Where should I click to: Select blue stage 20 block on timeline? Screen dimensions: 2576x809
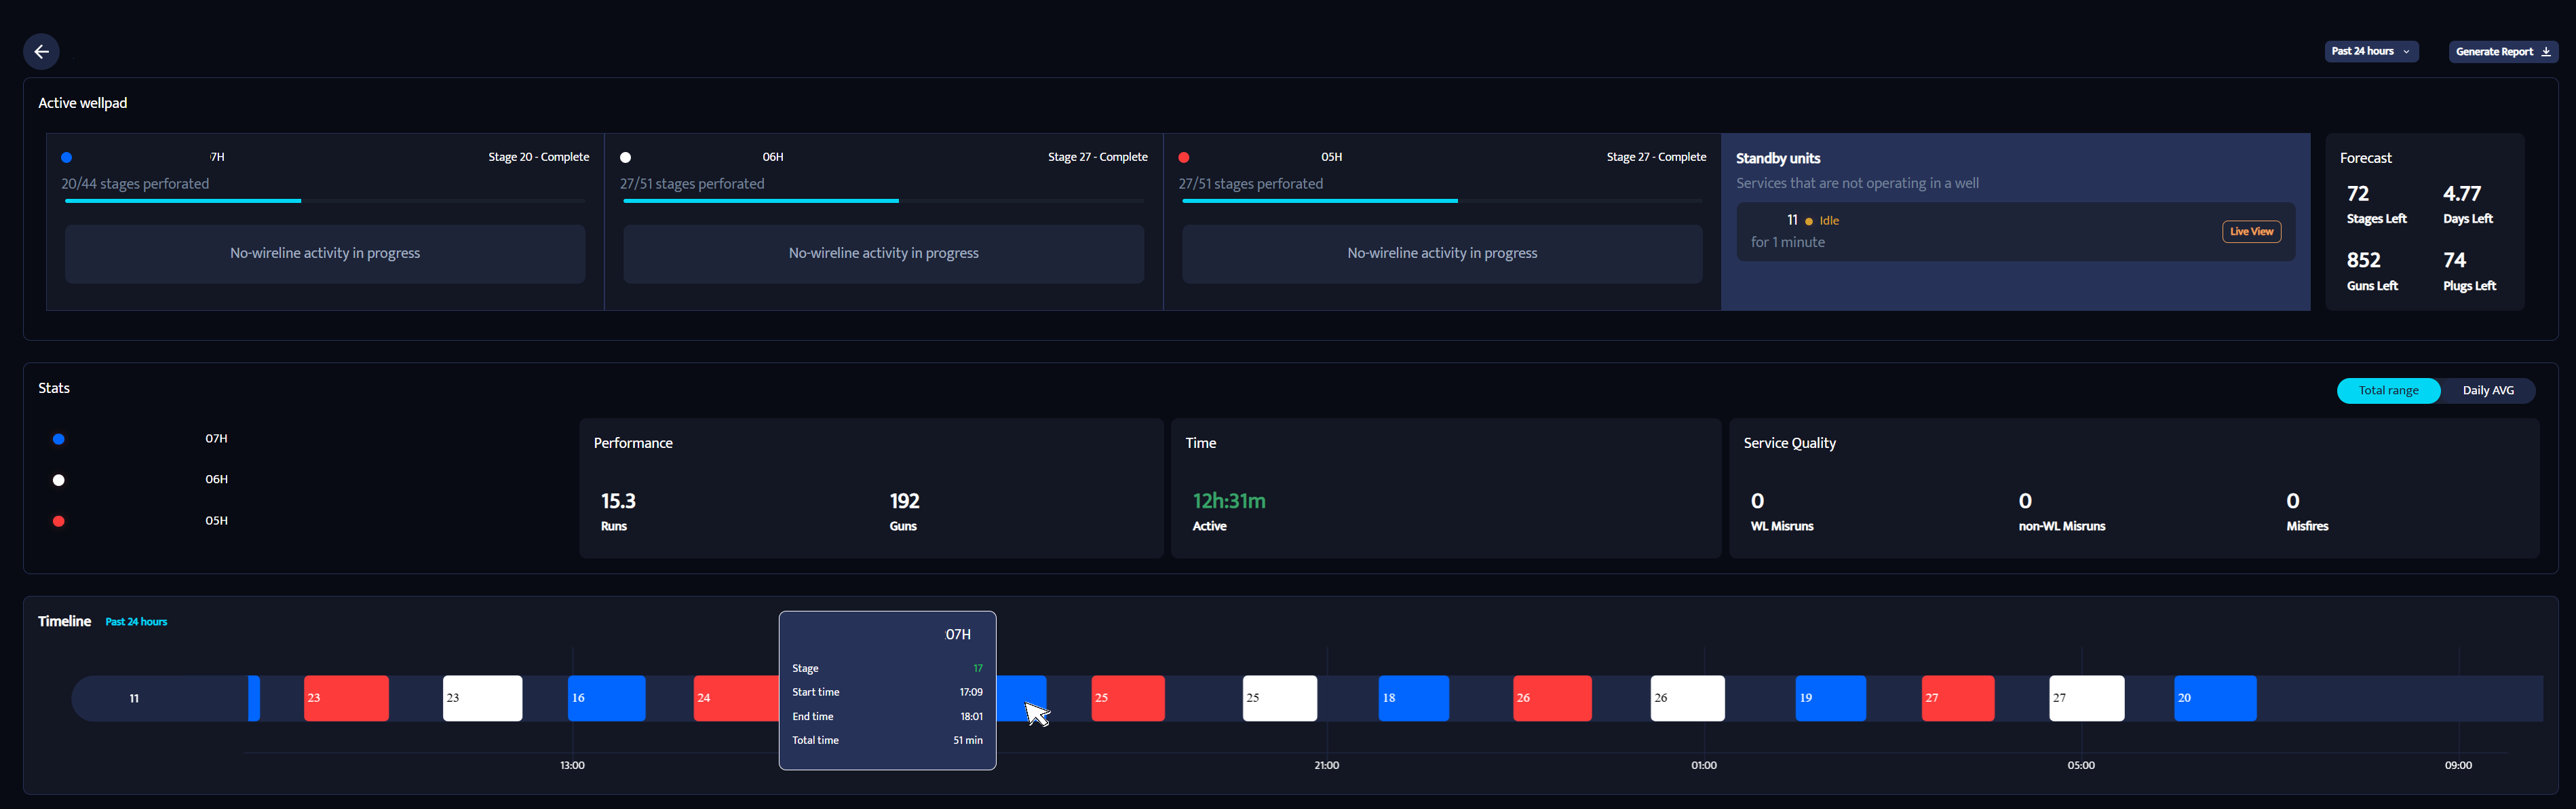point(2215,699)
